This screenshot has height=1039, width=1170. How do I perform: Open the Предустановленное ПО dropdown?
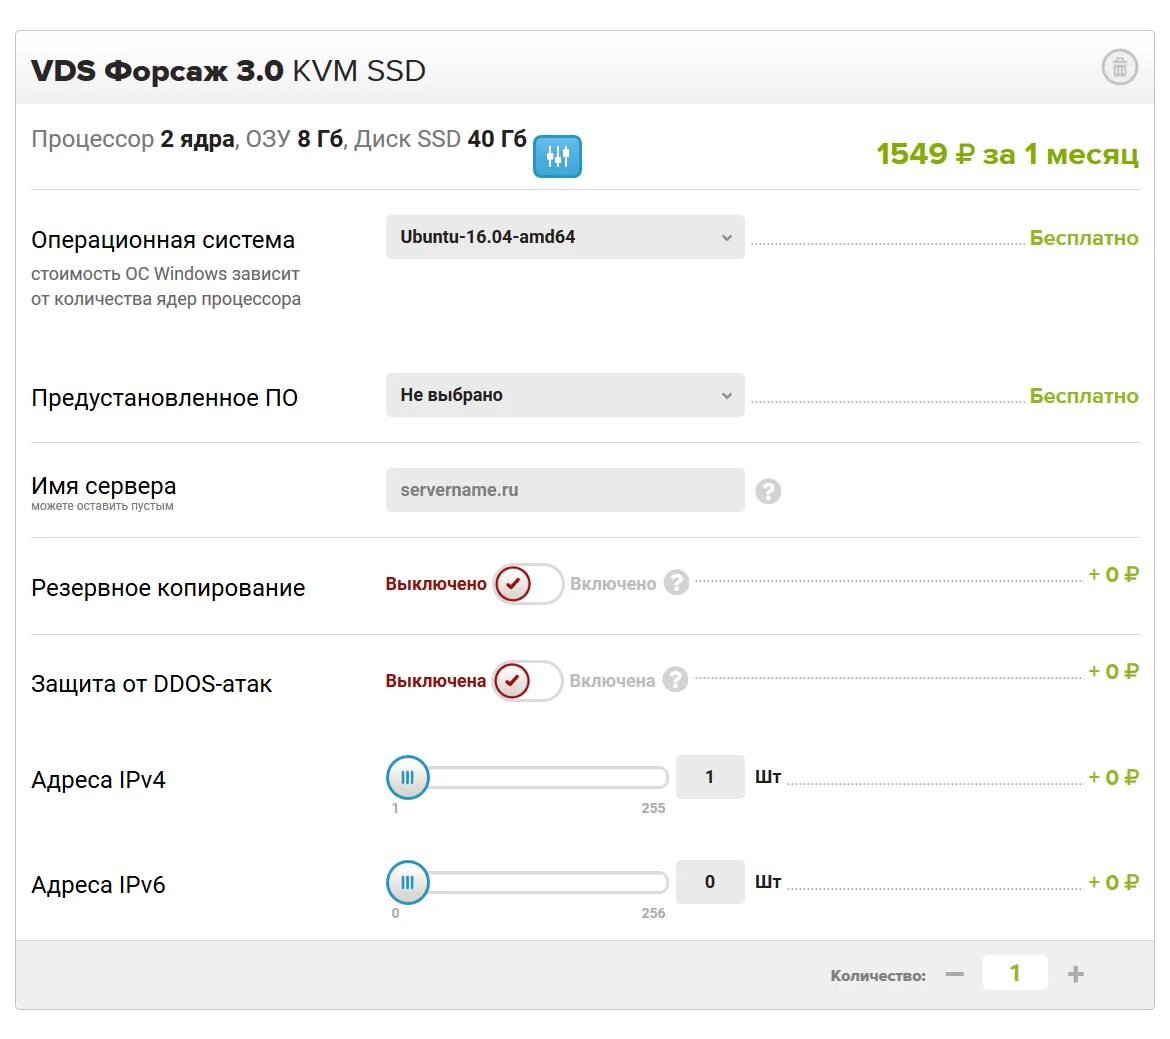click(565, 395)
